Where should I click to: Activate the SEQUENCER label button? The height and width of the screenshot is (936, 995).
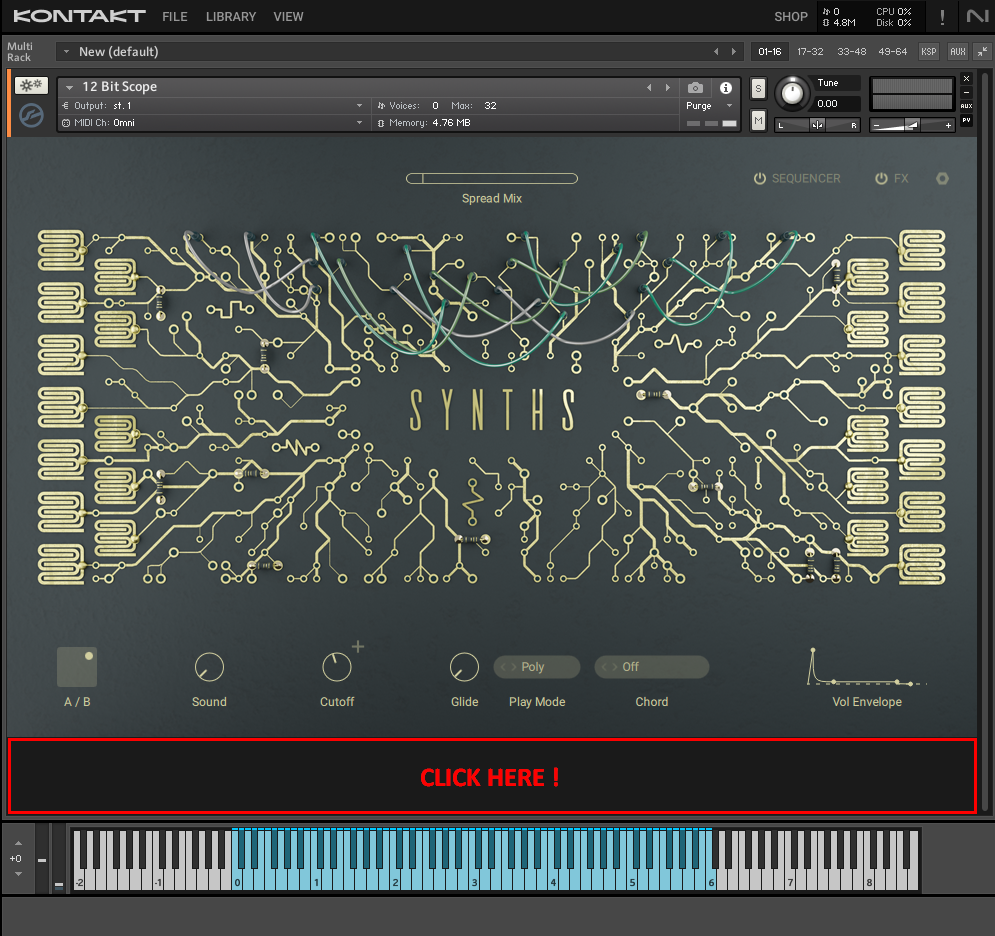click(805, 178)
